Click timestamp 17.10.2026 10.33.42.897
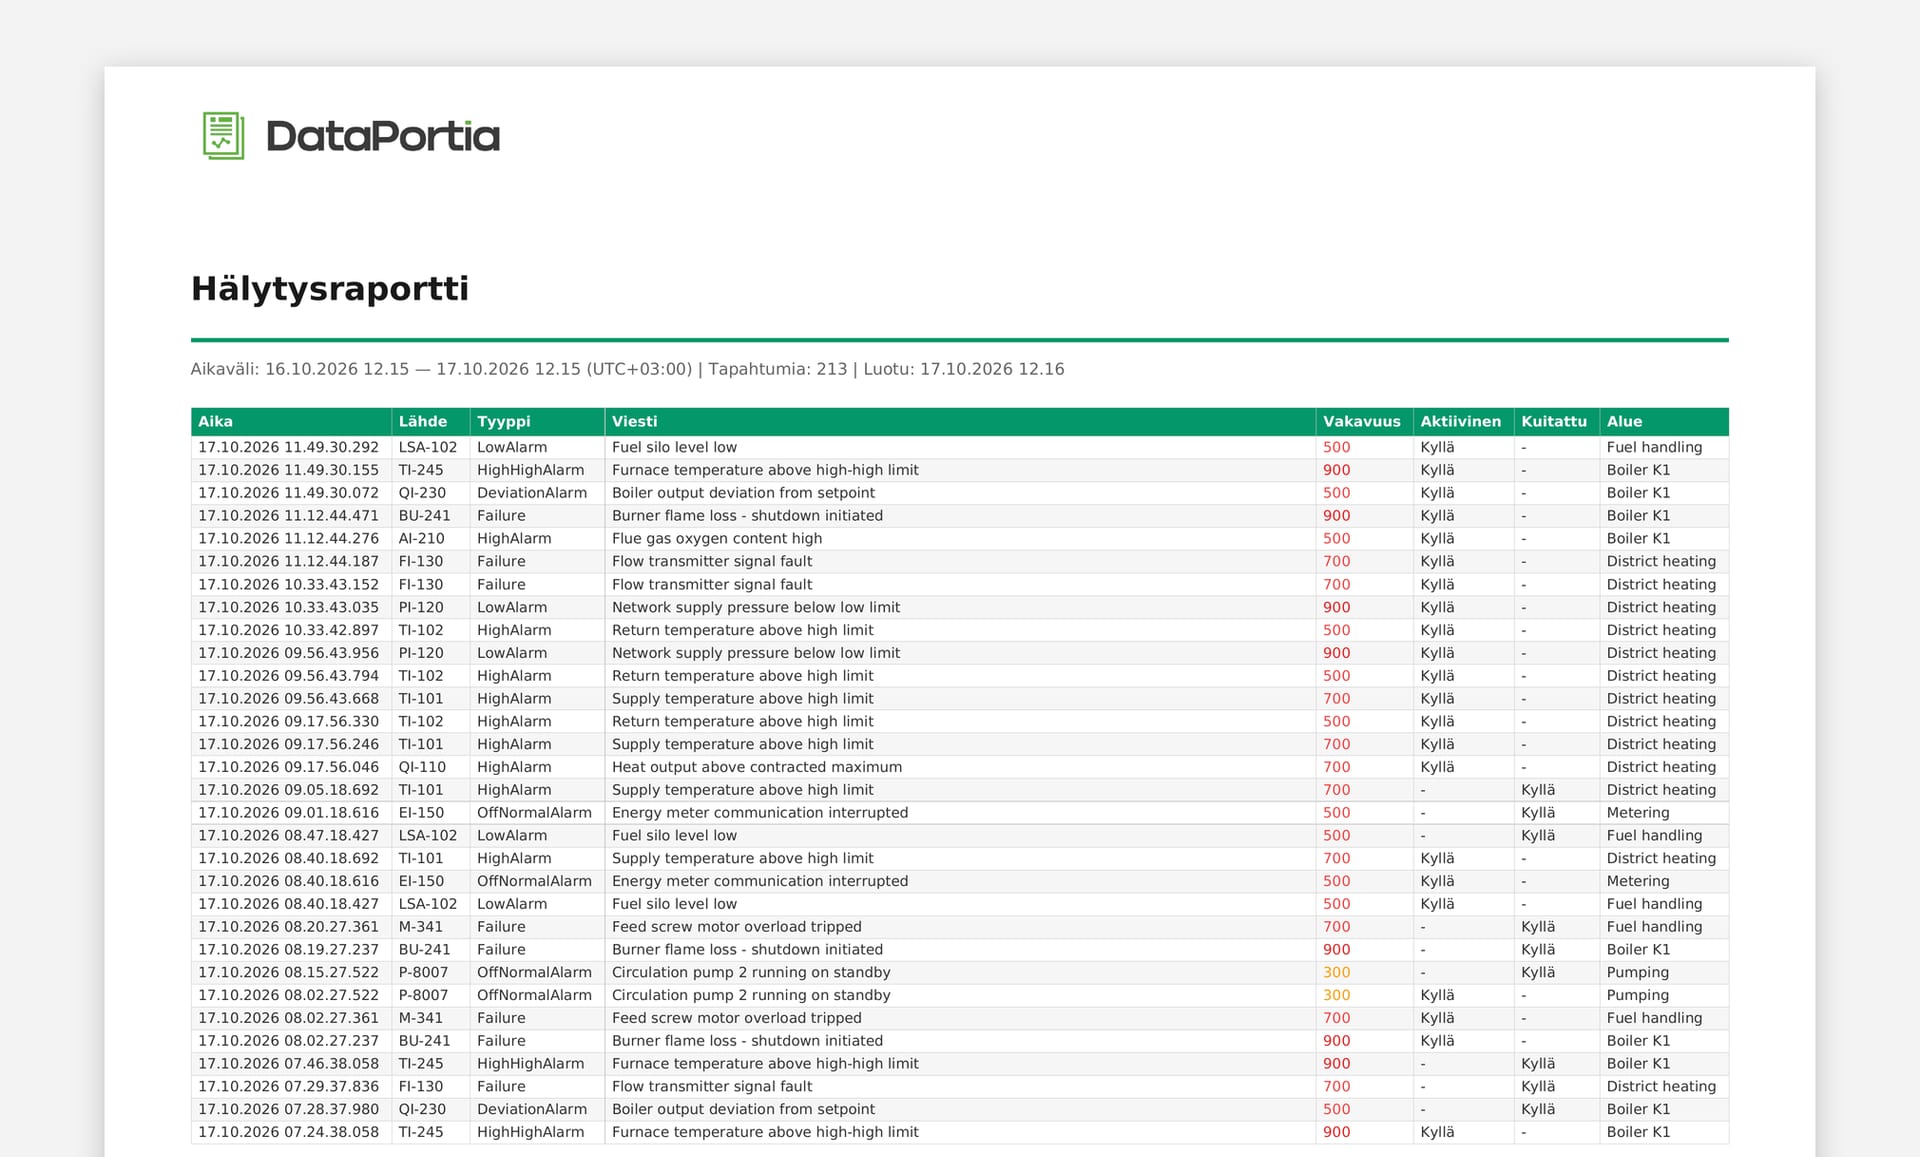Image resolution: width=1920 pixels, height=1157 pixels. click(288, 630)
